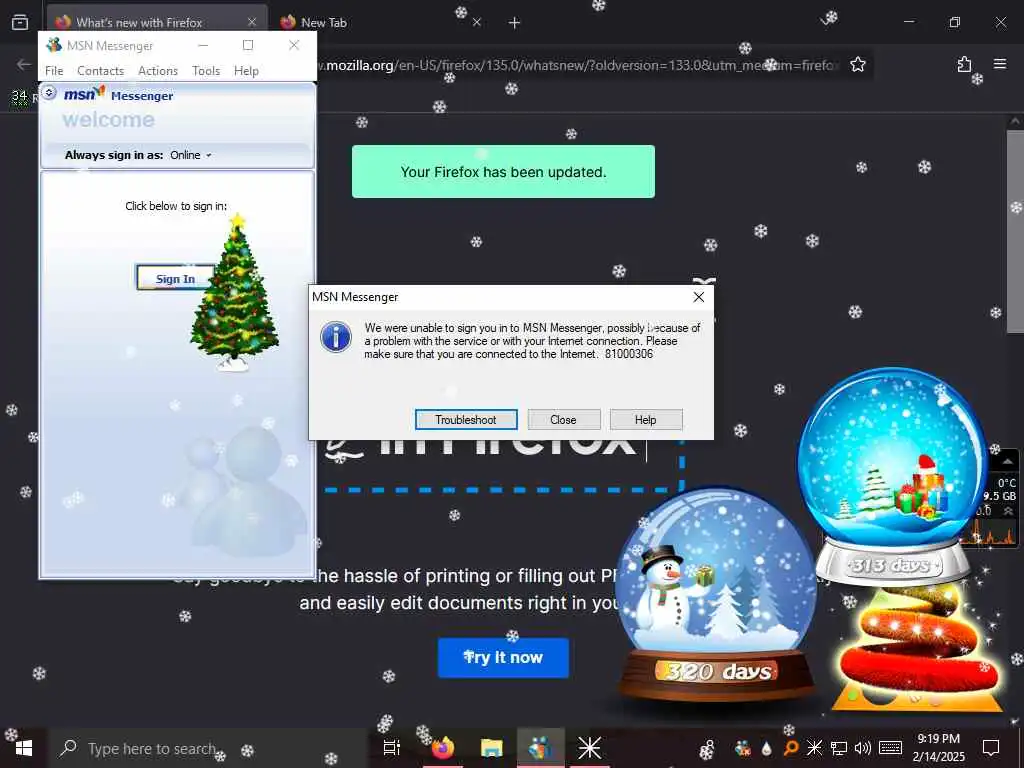Open the Actions menu in MSN Messenger
The height and width of the screenshot is (768, 1024).
coord(157,71)
